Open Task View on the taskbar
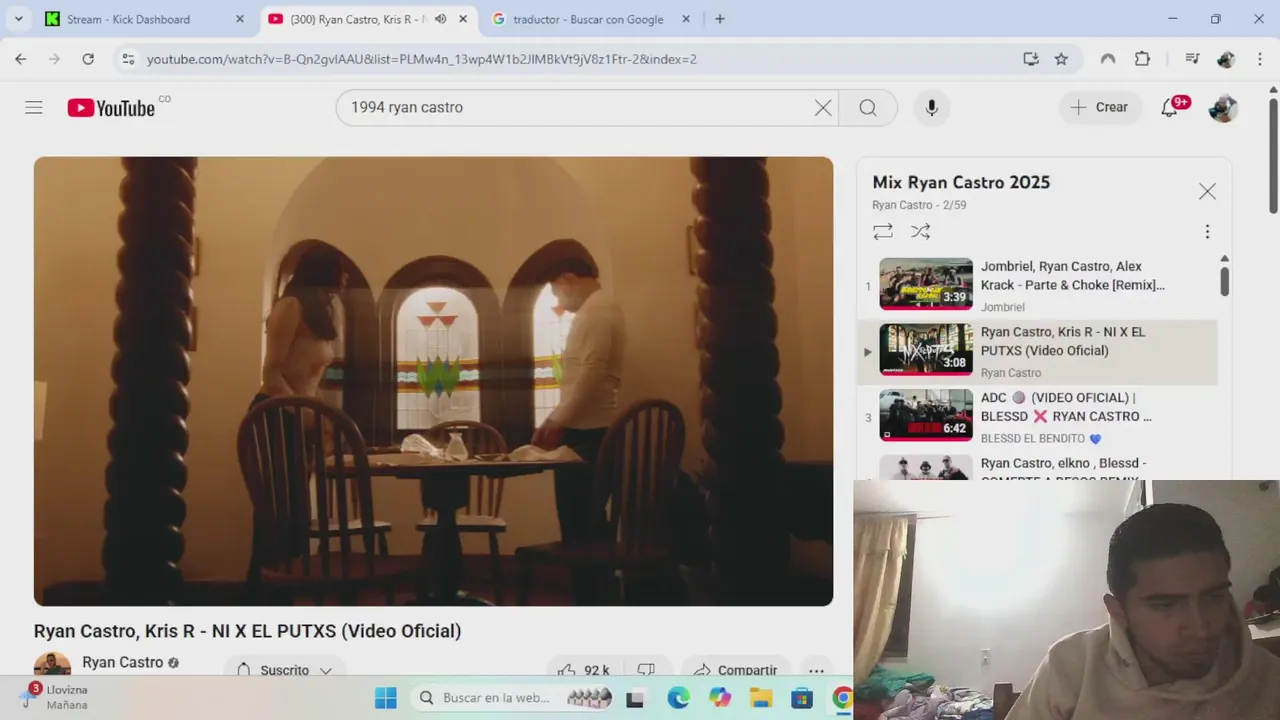The width and height of the screenshot is (1280, 720). pyautogui.click(x=634, y=698)
